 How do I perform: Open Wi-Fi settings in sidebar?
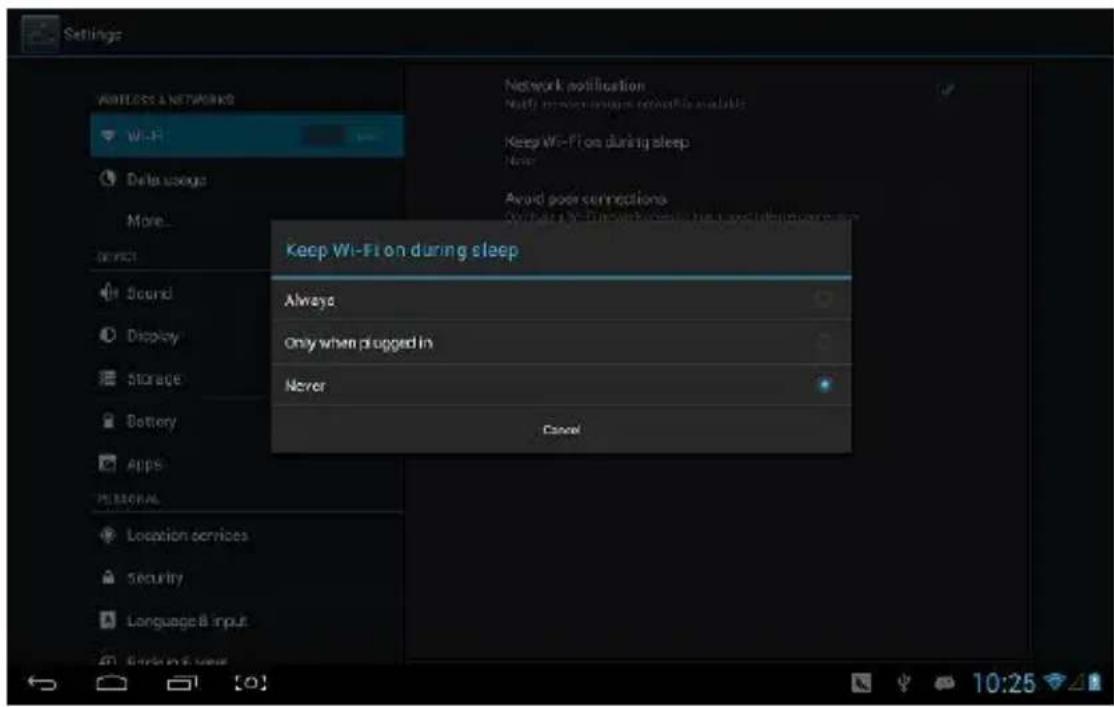(247, 135)
